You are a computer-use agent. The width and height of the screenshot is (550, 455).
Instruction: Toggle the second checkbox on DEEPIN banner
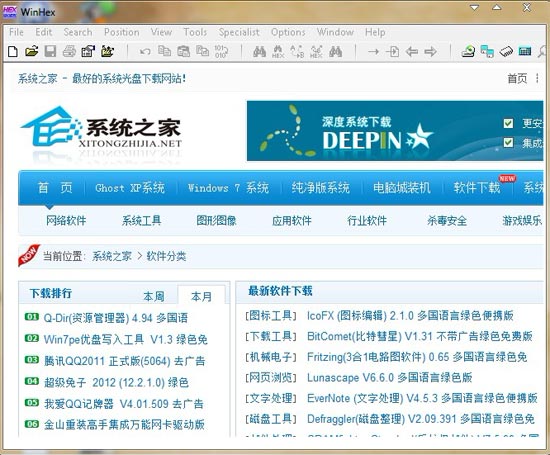(x=508, y=142)
